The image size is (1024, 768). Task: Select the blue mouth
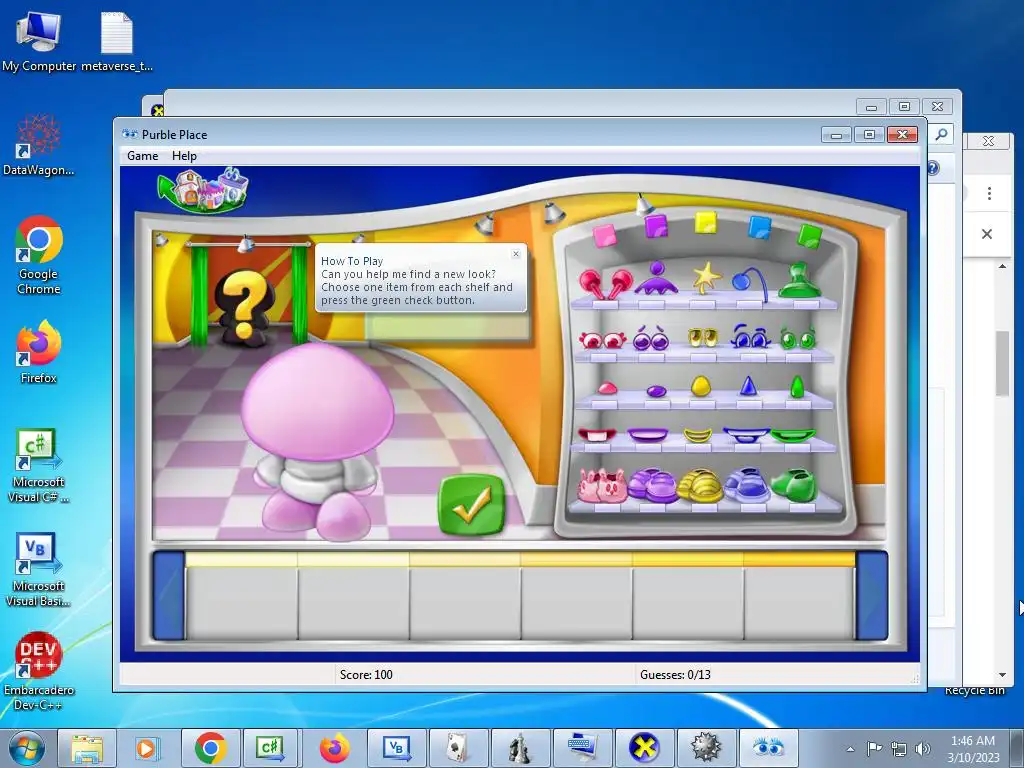coord(746,435)
